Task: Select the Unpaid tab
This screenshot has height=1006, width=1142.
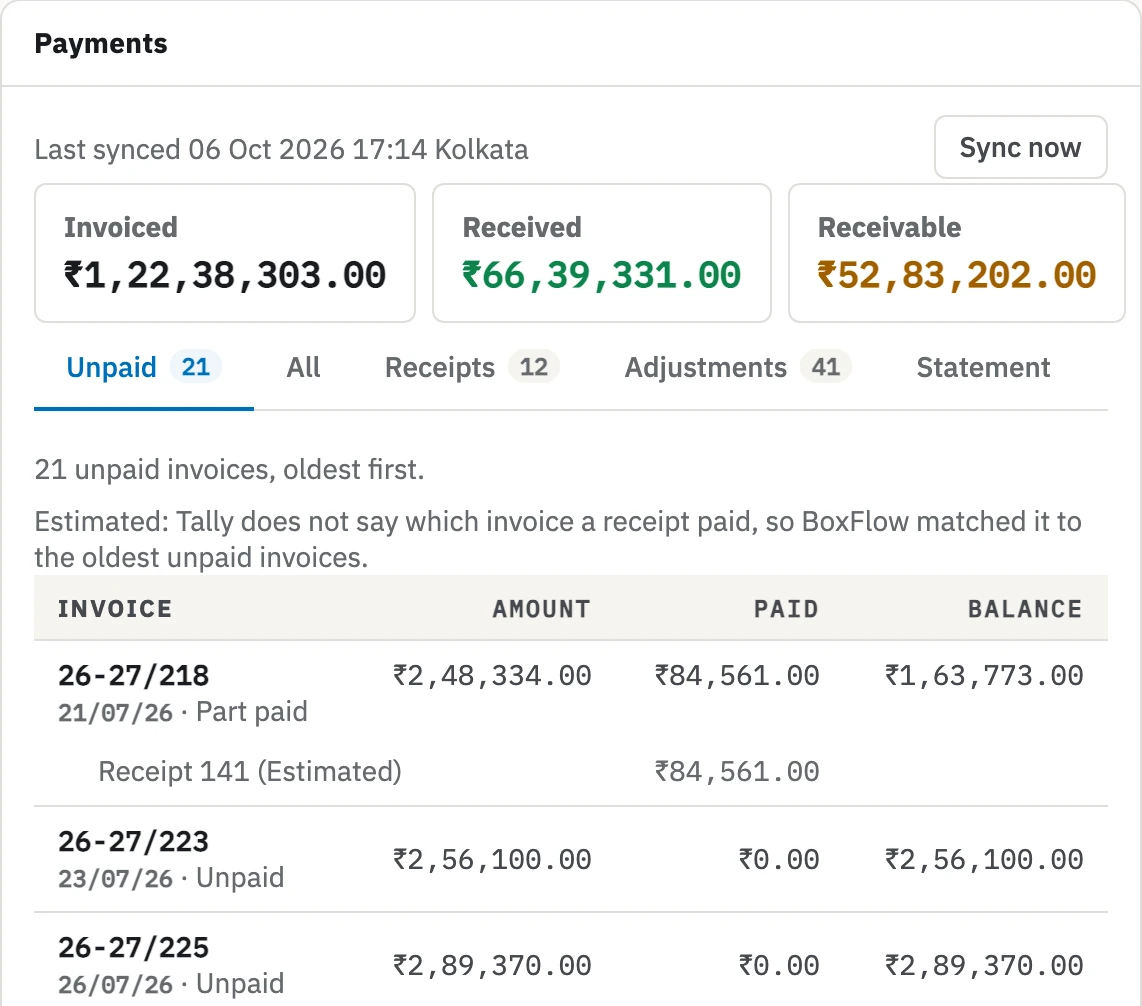Action: (x=143, y=367)
